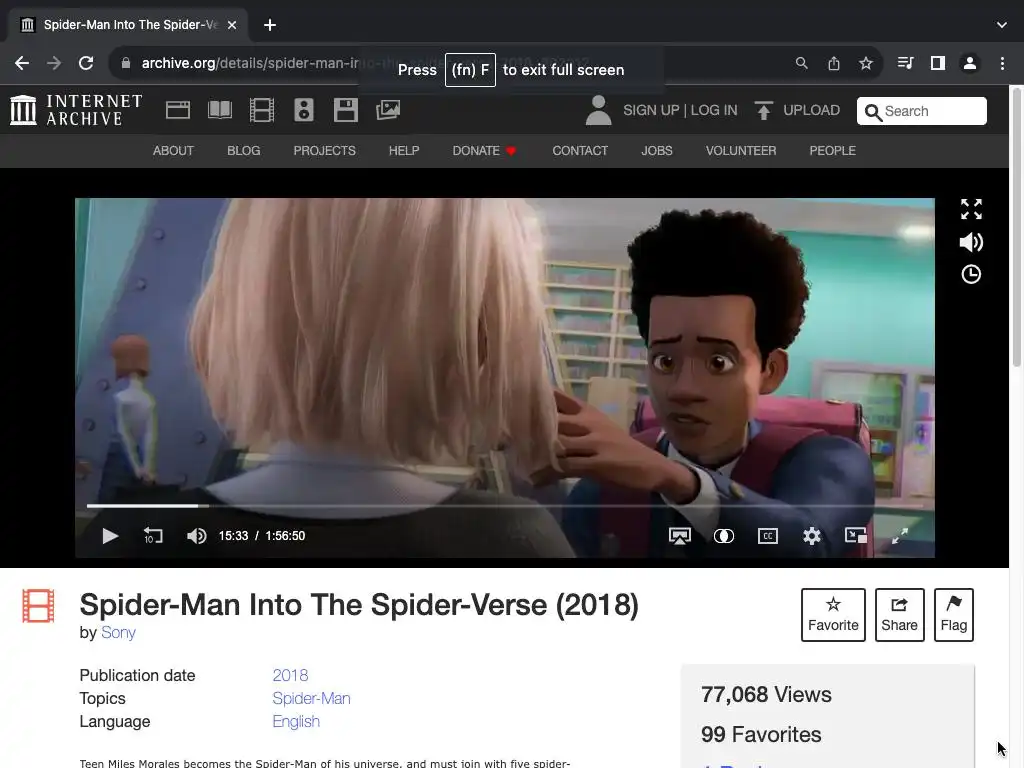The height and width of the screenshot is (768, 1024).
Task: Open the JOBS menu item
Action: [x=656, y=151]
